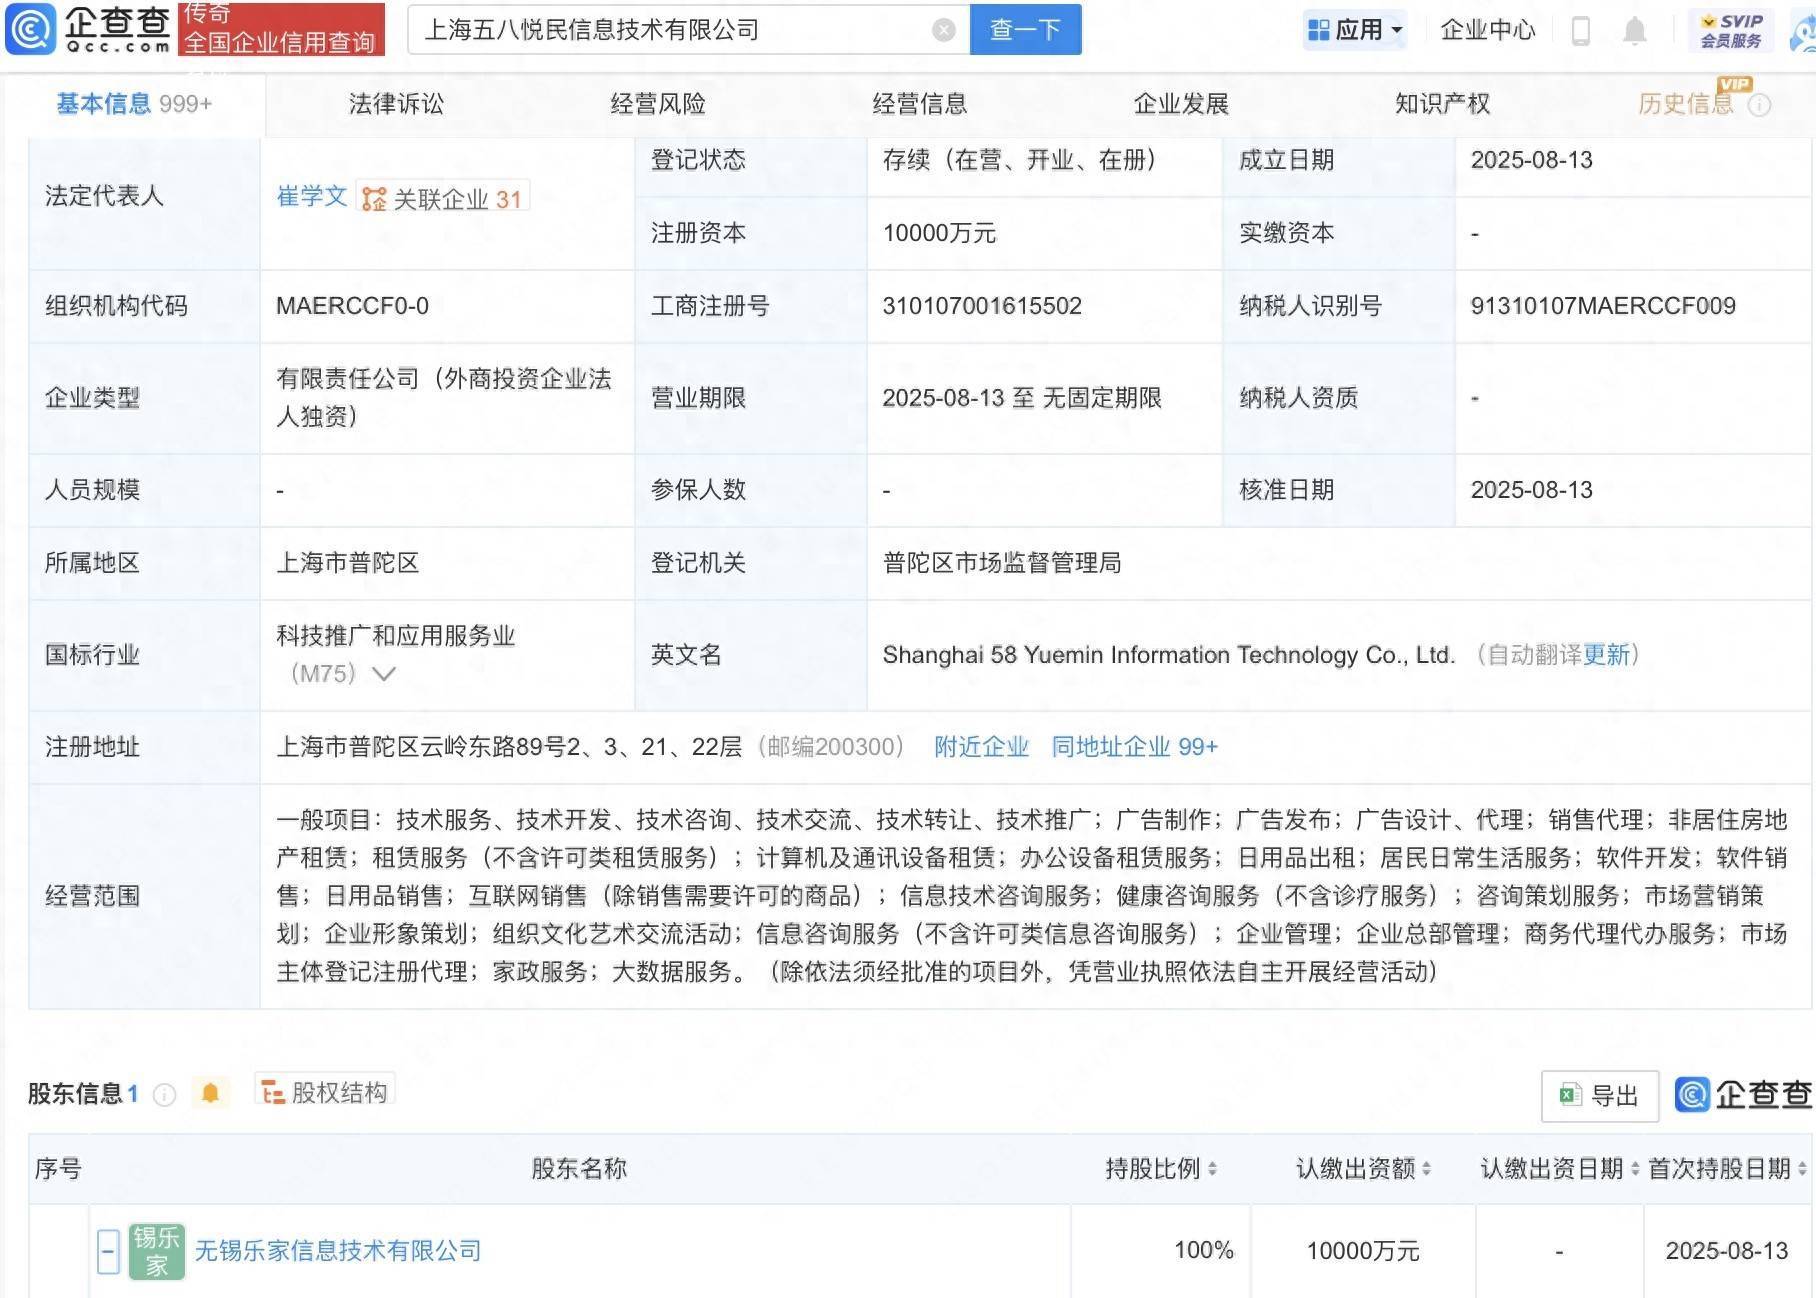Expand the 国标行业 M75 classification chevron
1816x1298 pixels.
click(383, 674)
